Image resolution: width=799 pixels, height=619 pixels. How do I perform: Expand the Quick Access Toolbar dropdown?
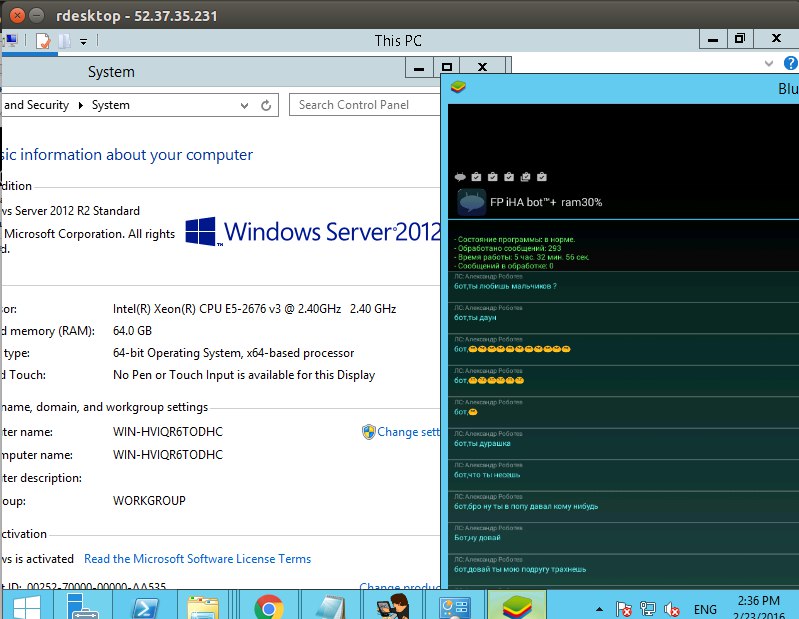point(84,41)
